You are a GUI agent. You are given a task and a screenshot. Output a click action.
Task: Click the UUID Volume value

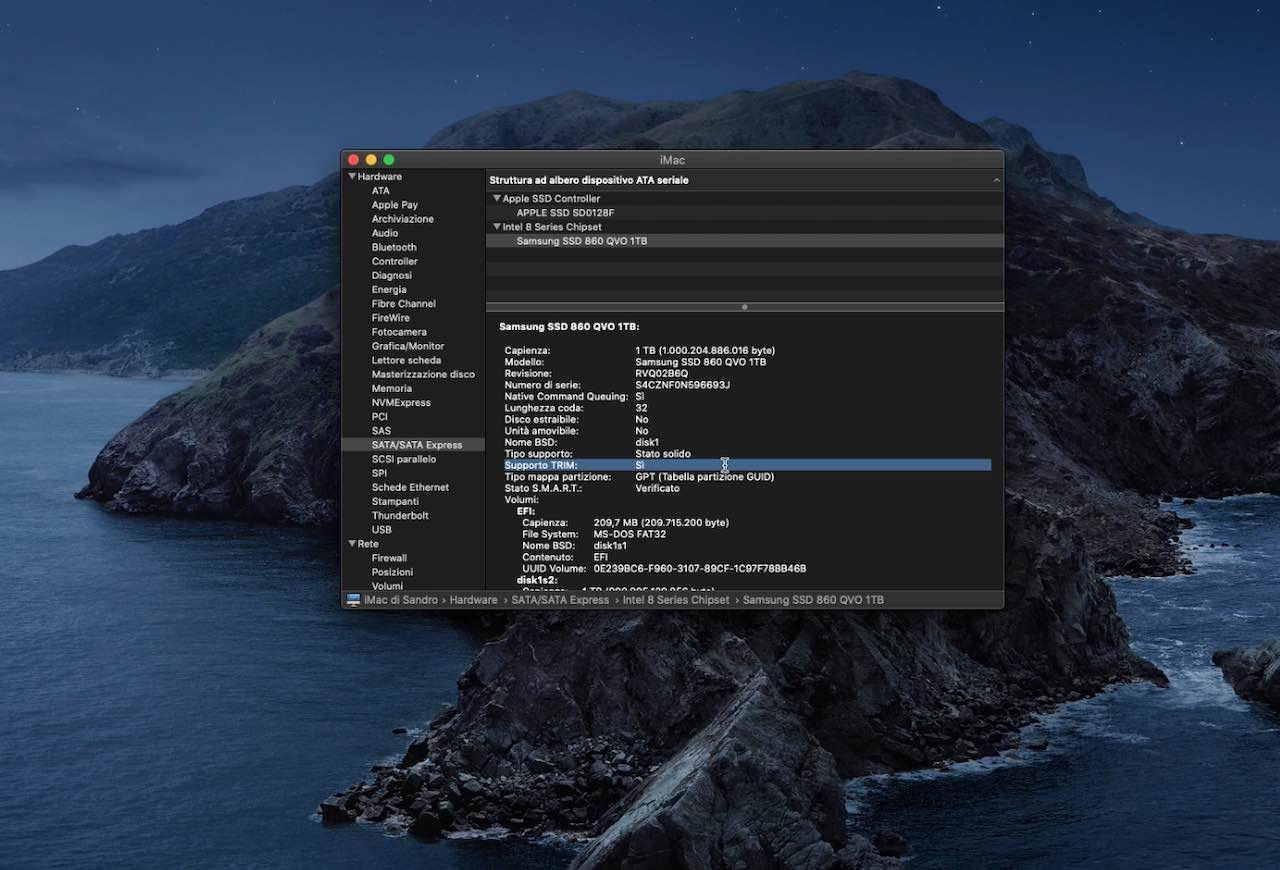click(x=700, y=569)
